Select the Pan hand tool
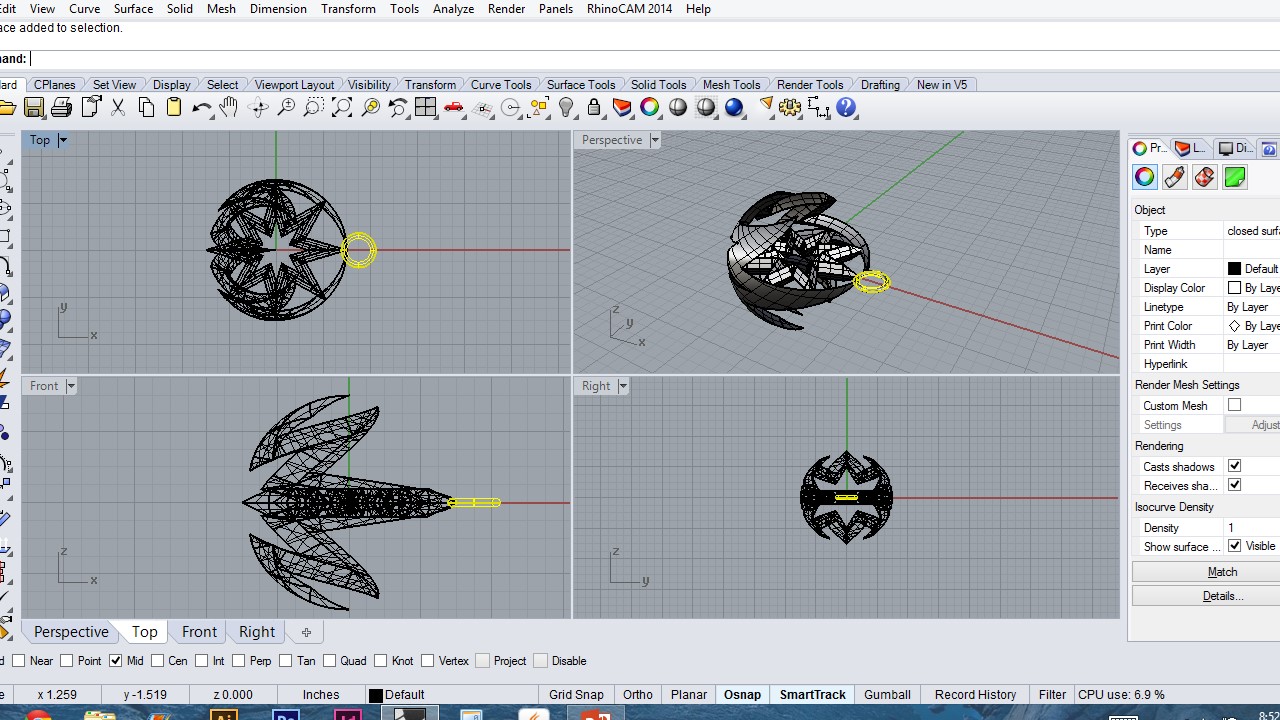This screenshot has width=1280, height=720. [230, 108]
